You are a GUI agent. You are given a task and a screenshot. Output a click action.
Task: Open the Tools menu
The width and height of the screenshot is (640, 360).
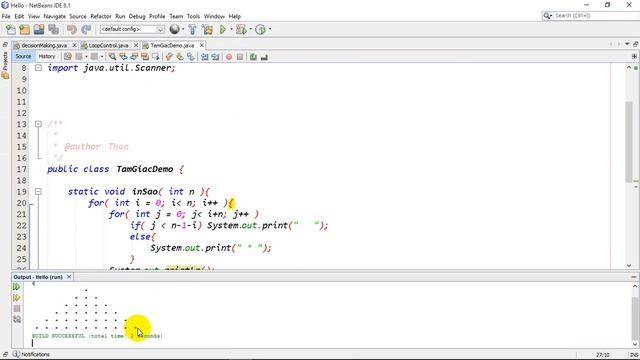[x=193, y=16]
